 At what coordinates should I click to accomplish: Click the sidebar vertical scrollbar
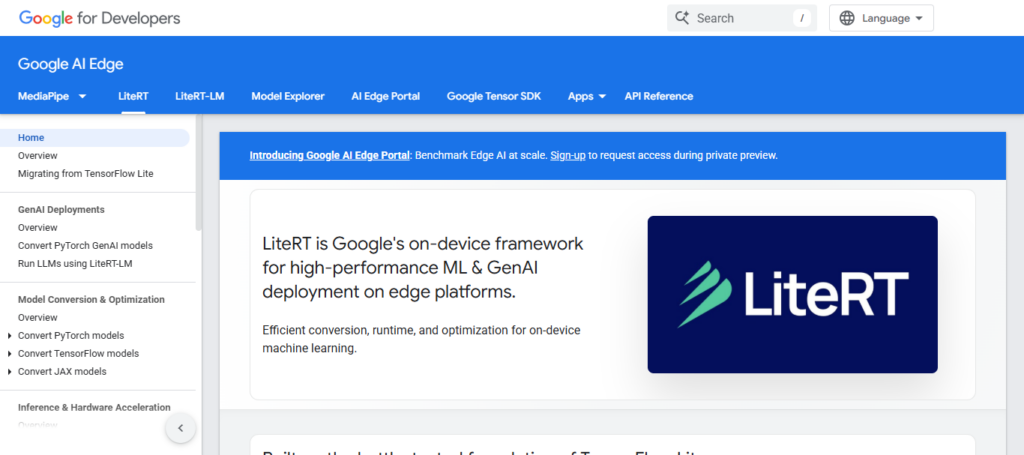pos(199,173)
